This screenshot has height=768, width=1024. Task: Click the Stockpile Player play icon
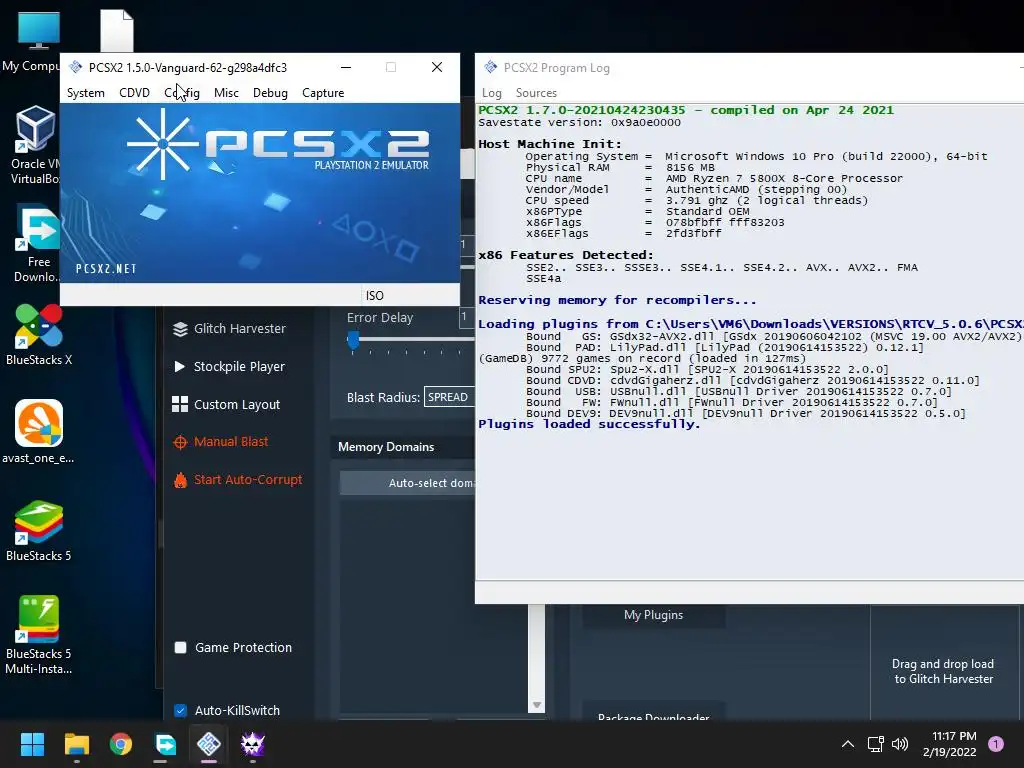(180, 366)
